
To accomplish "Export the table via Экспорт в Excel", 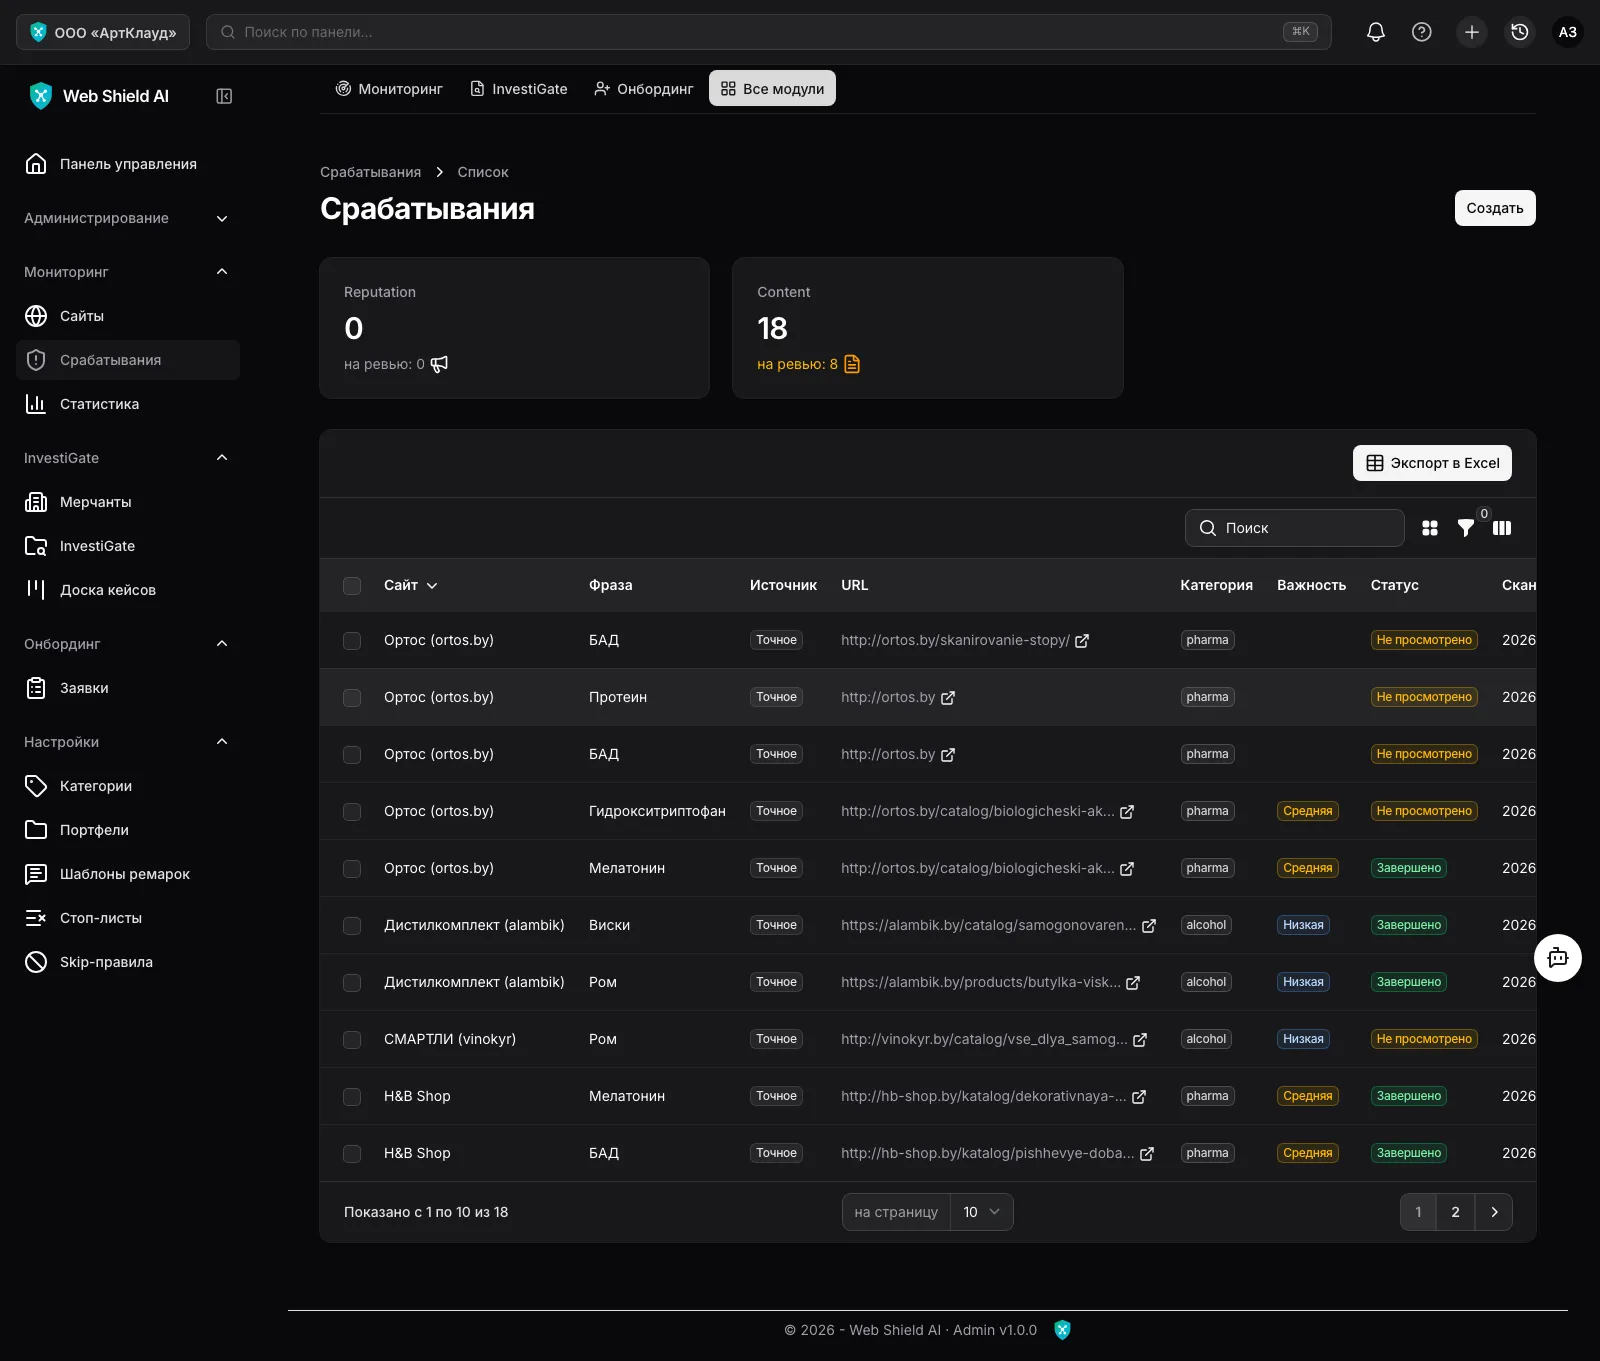I will [1432, 463].
